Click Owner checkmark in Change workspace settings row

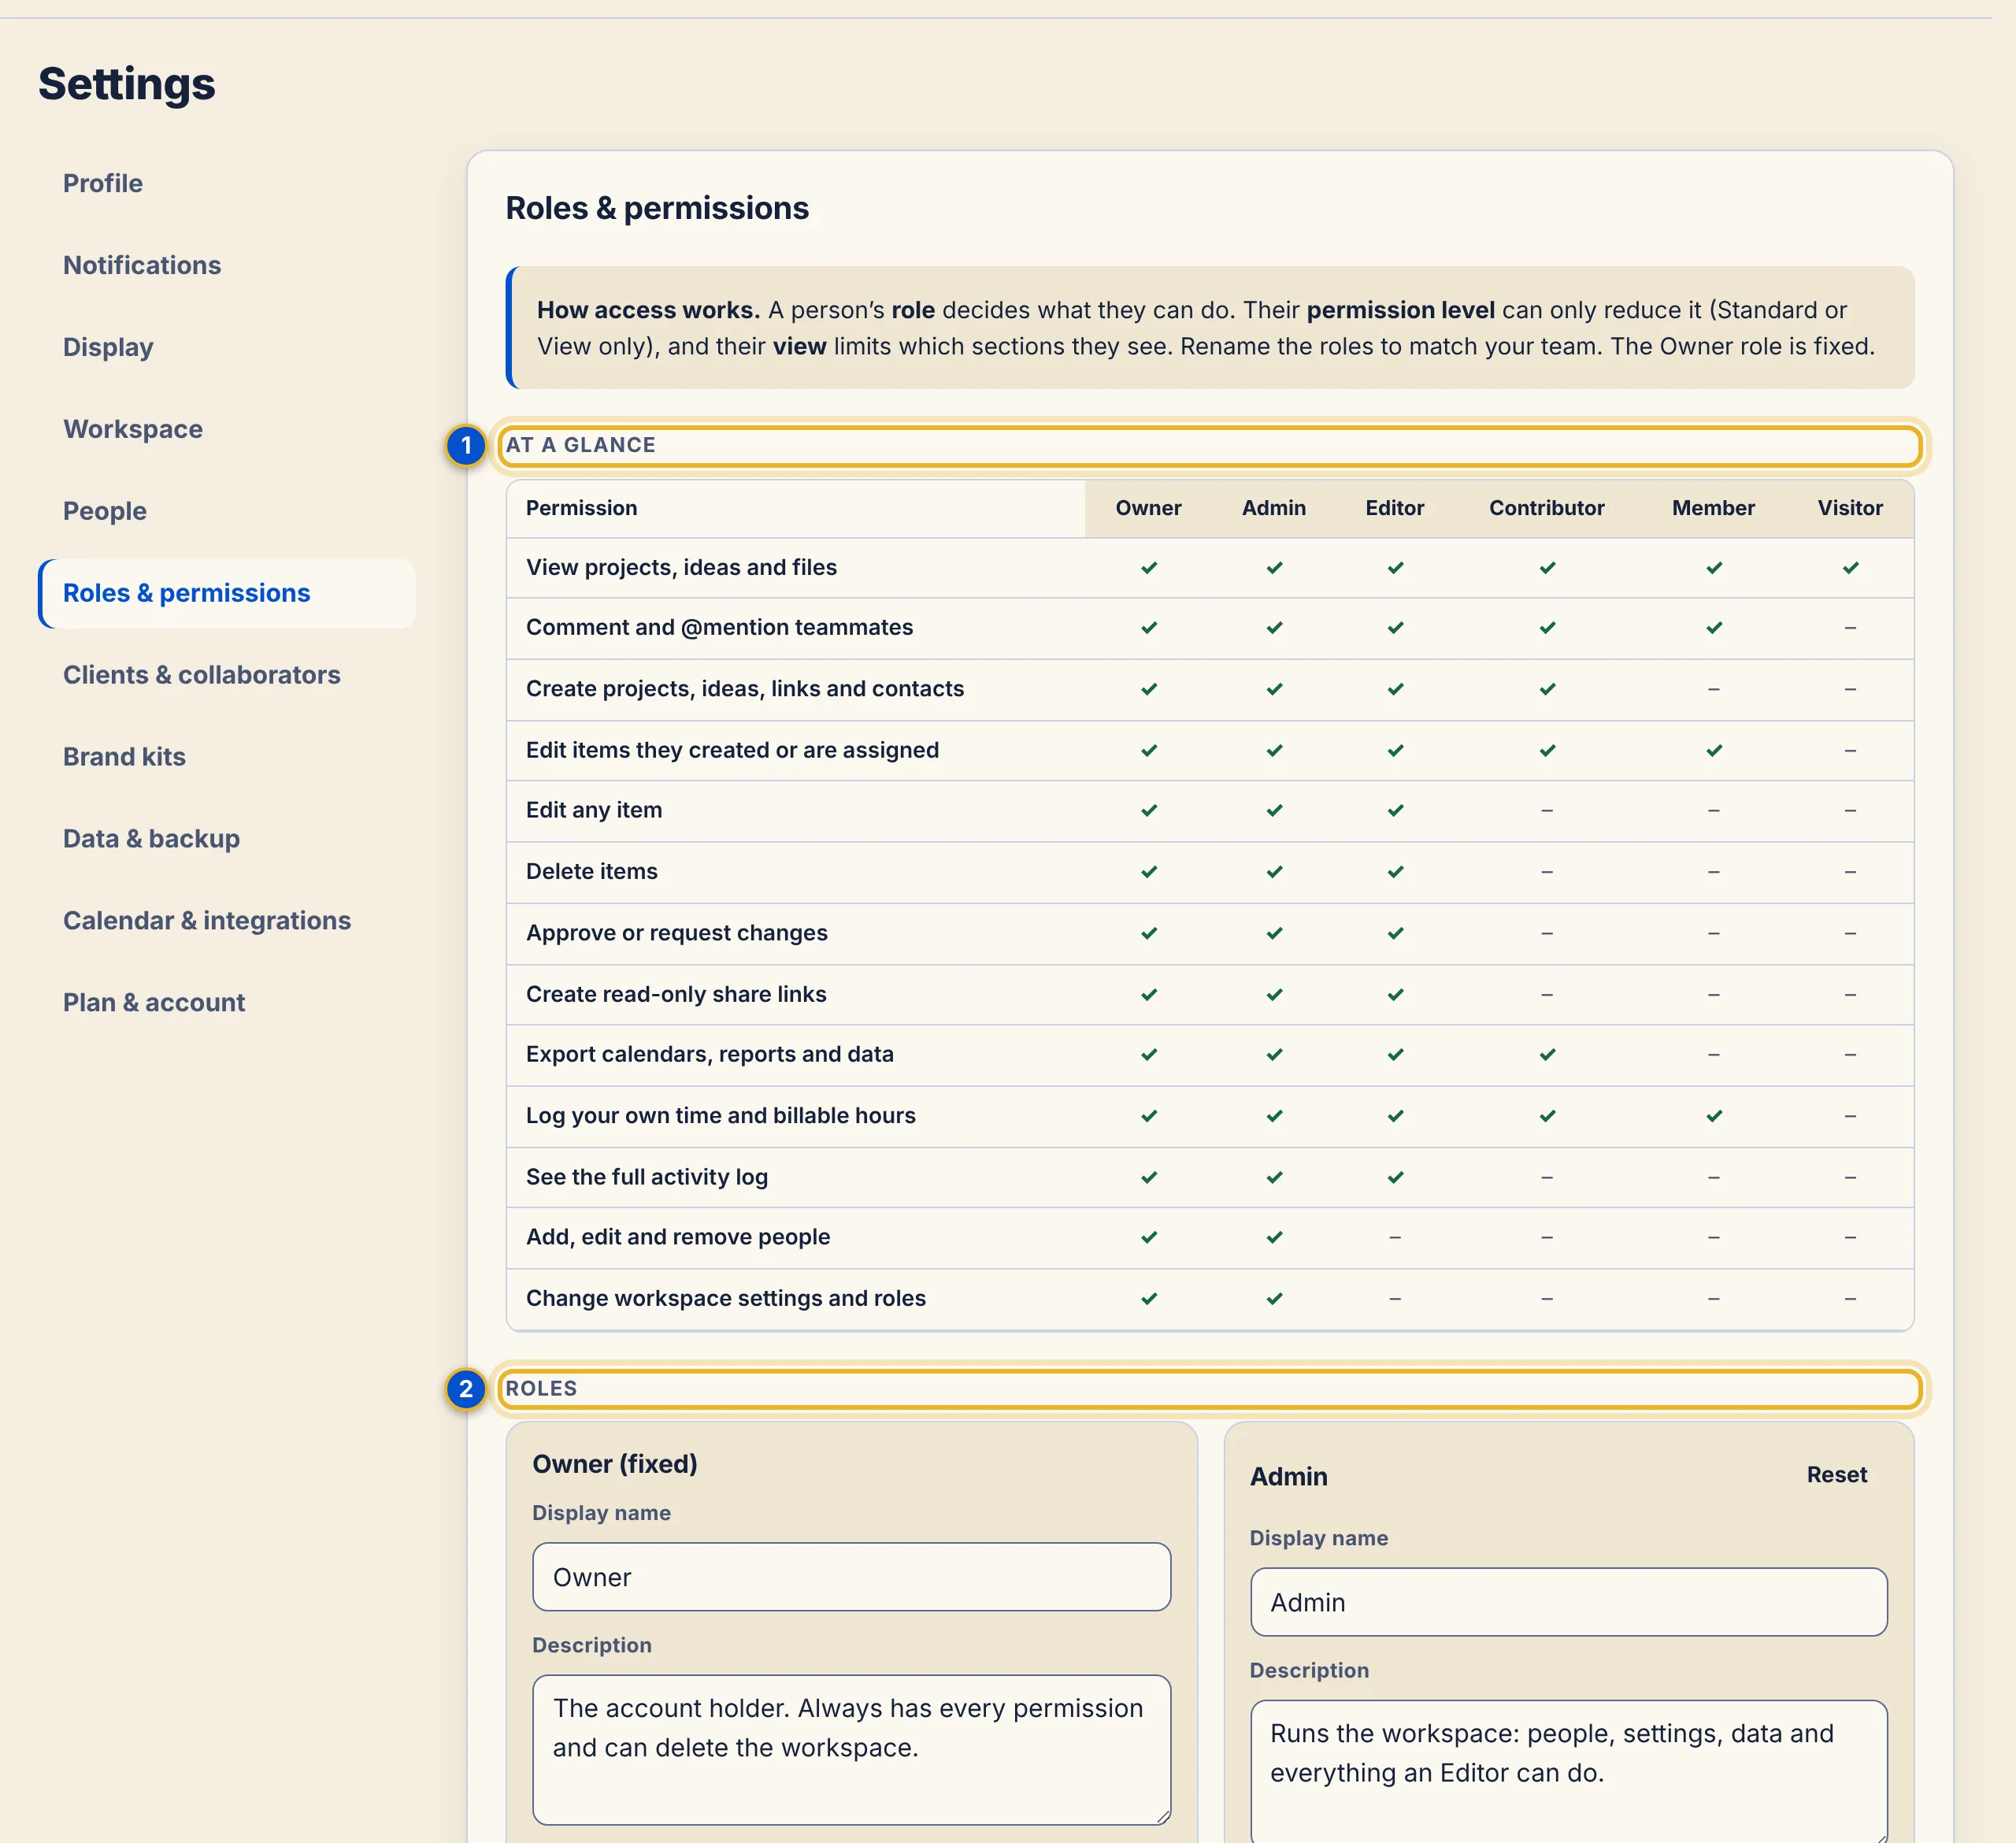click(x=1149, y=1299)
